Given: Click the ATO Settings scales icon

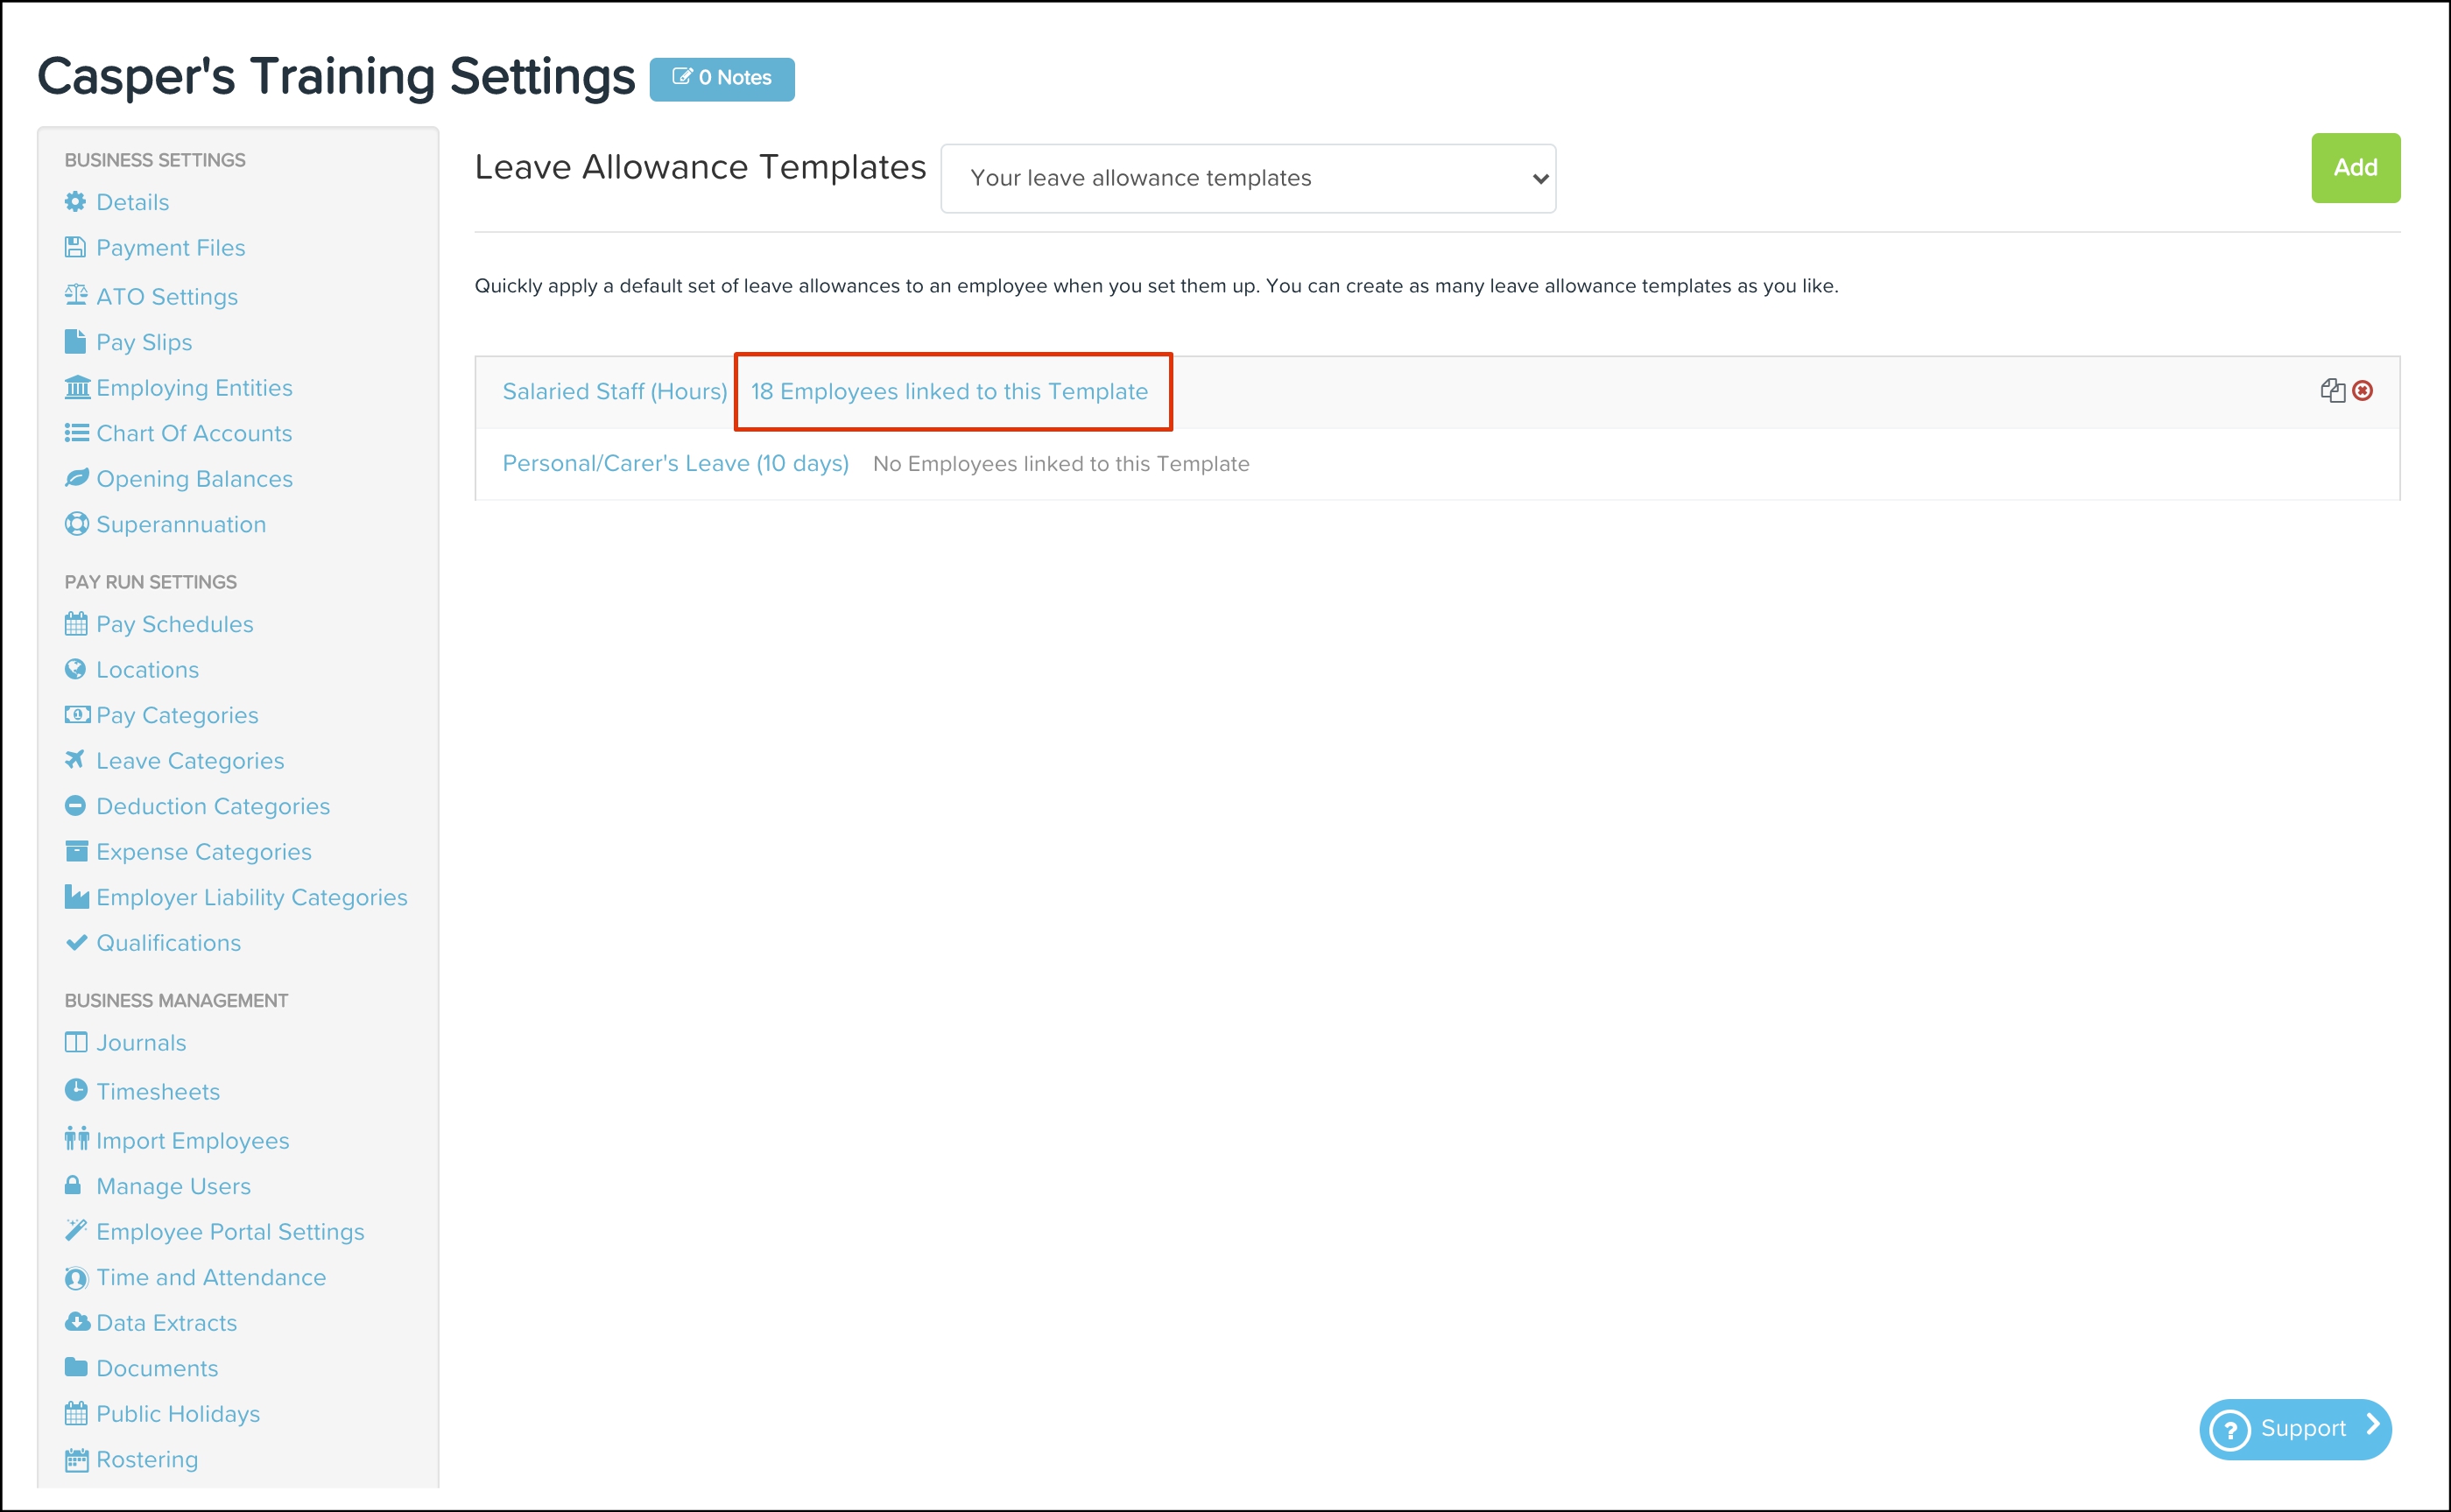Looking at the screenshot, I should [x=76, y=295].
